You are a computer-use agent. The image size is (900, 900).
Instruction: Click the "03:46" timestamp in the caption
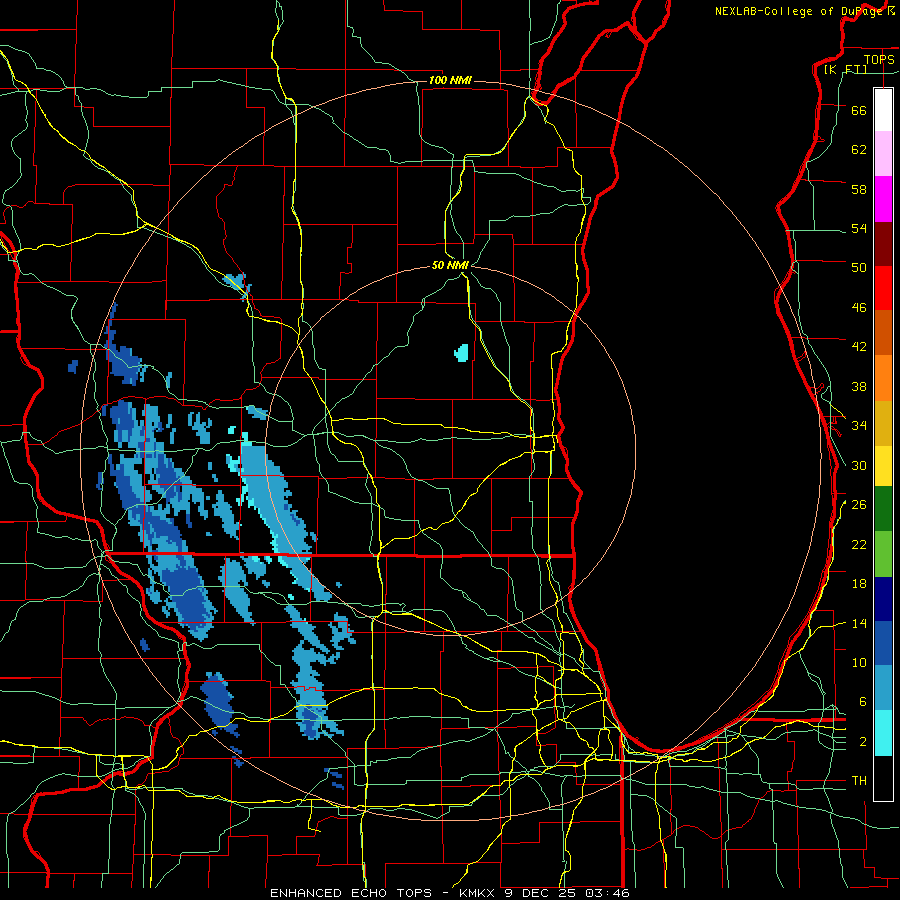(x=607, y=893)
